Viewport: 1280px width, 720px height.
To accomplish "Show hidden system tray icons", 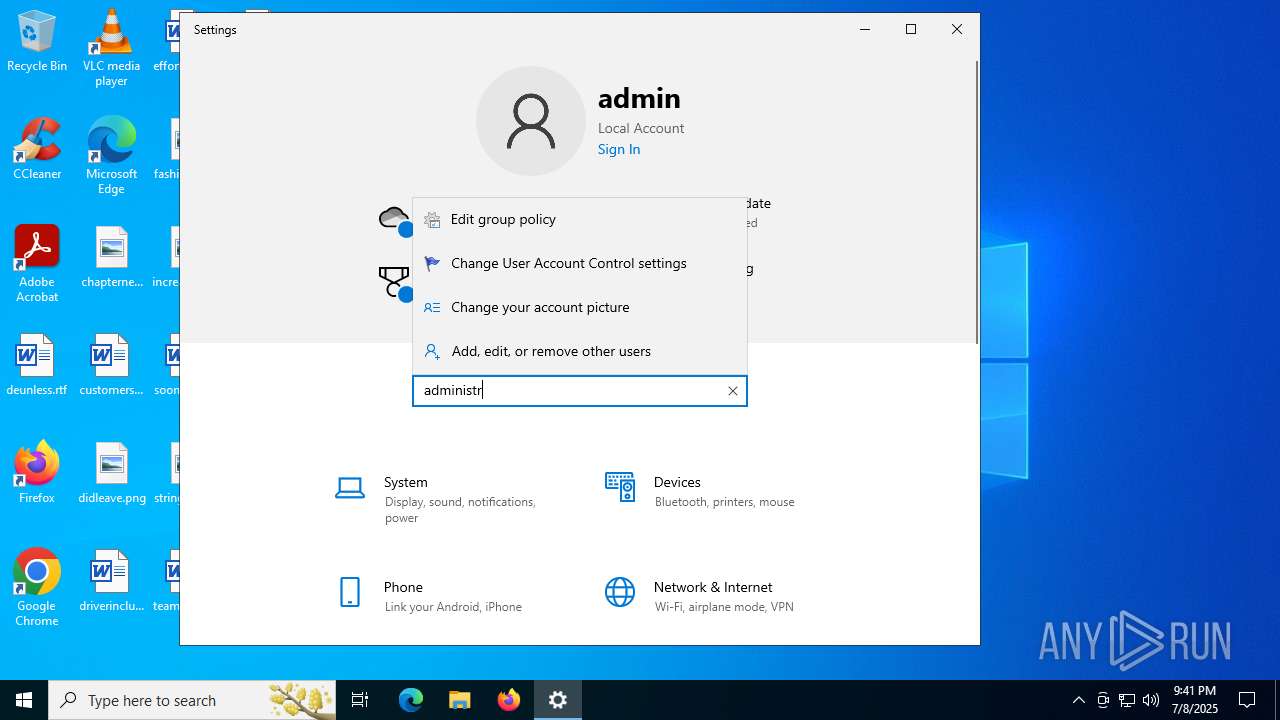I will 1078,700.
